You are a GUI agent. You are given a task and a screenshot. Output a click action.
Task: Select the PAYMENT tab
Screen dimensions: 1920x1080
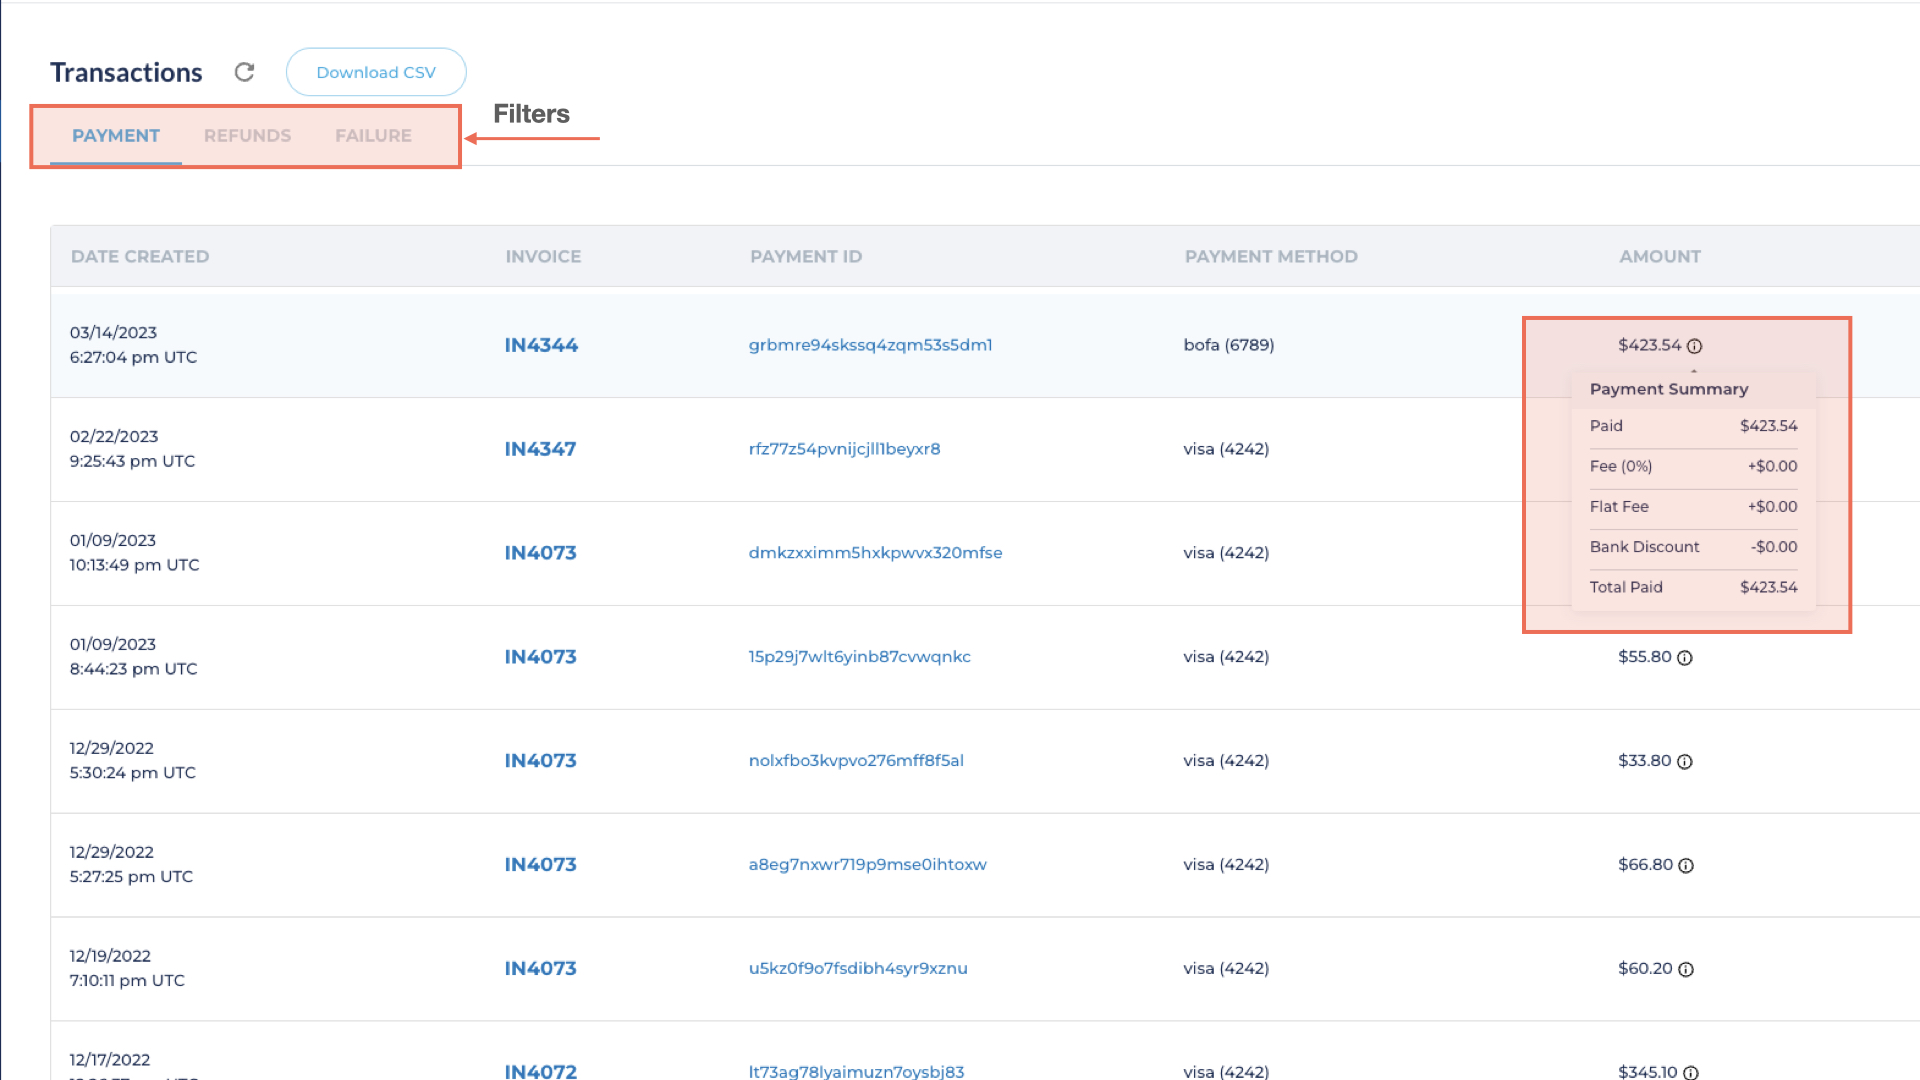coord(116,135)
